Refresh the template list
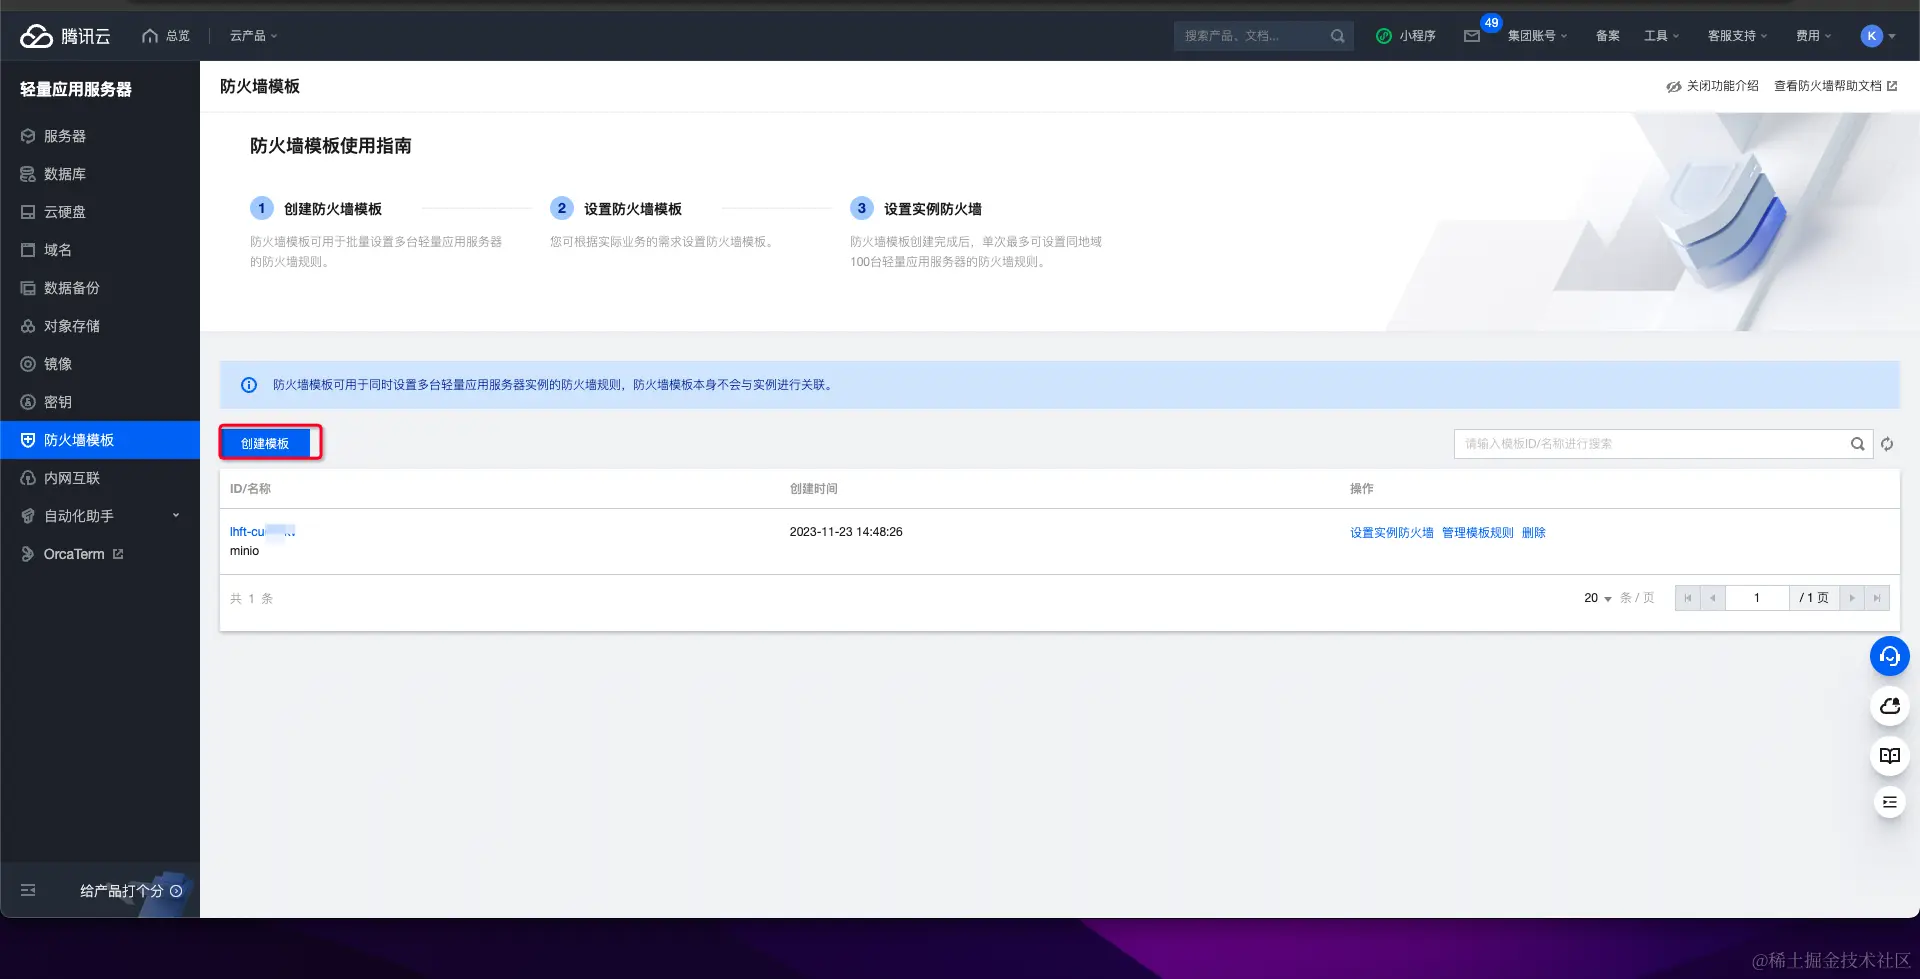Image resolution: width=1920 pixels, height=979 pixels. click(x=1887, y=444)
